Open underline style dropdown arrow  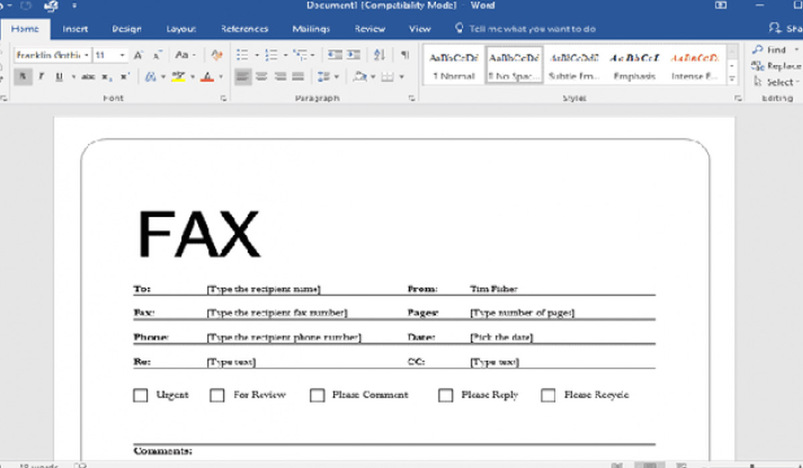coord(74,77)
